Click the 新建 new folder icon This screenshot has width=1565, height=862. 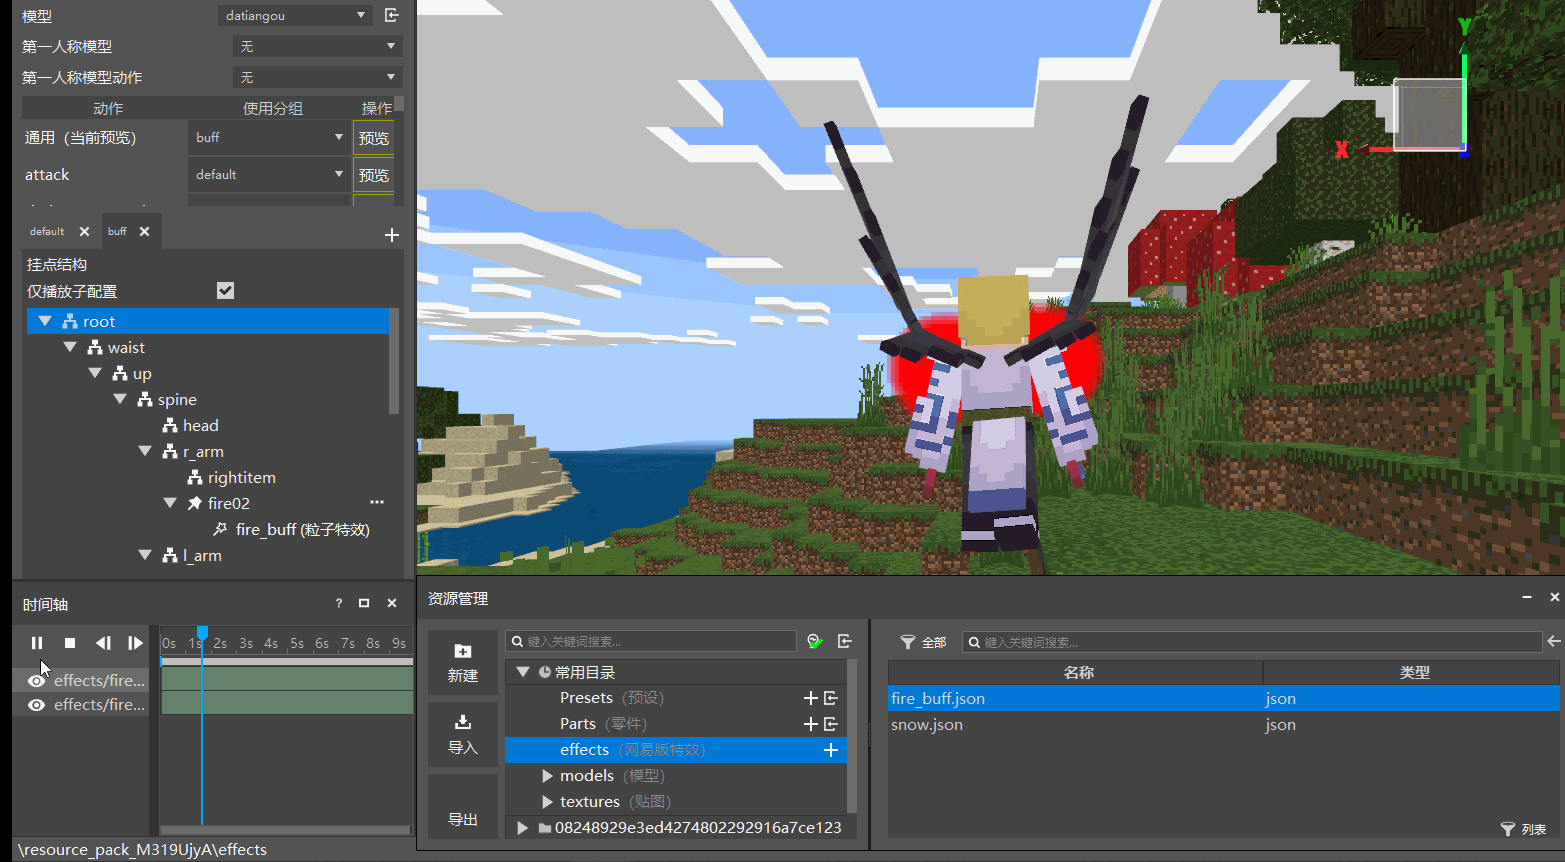(463, 651)
